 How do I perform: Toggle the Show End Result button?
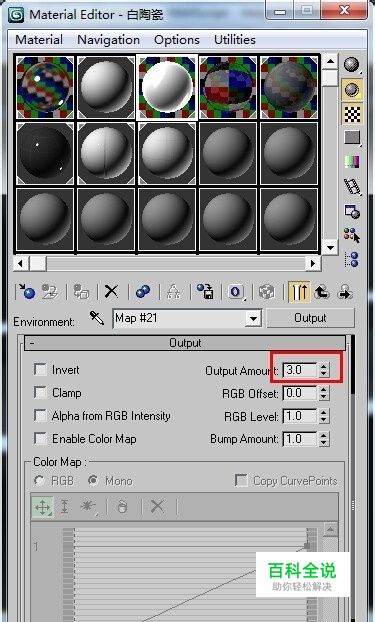point(299,292)
